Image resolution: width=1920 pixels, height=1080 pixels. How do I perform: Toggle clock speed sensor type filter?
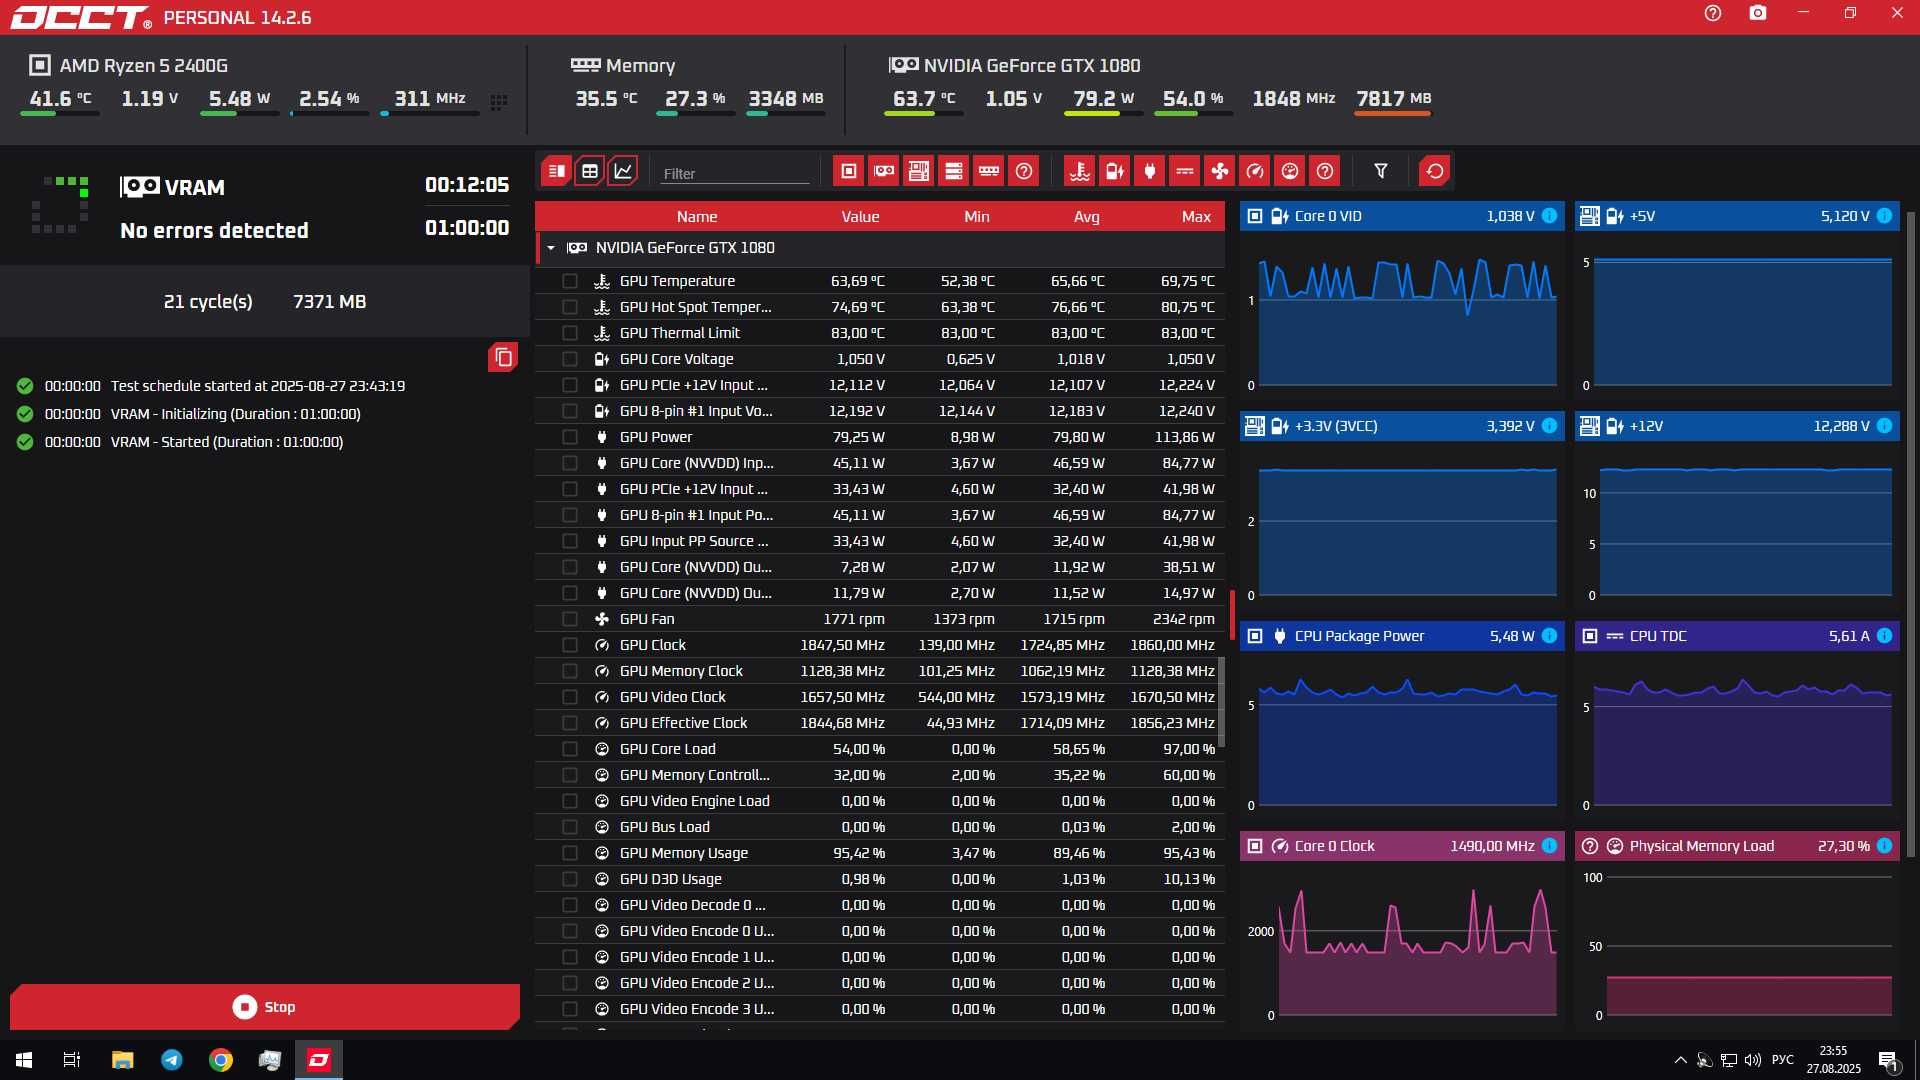1255,171
